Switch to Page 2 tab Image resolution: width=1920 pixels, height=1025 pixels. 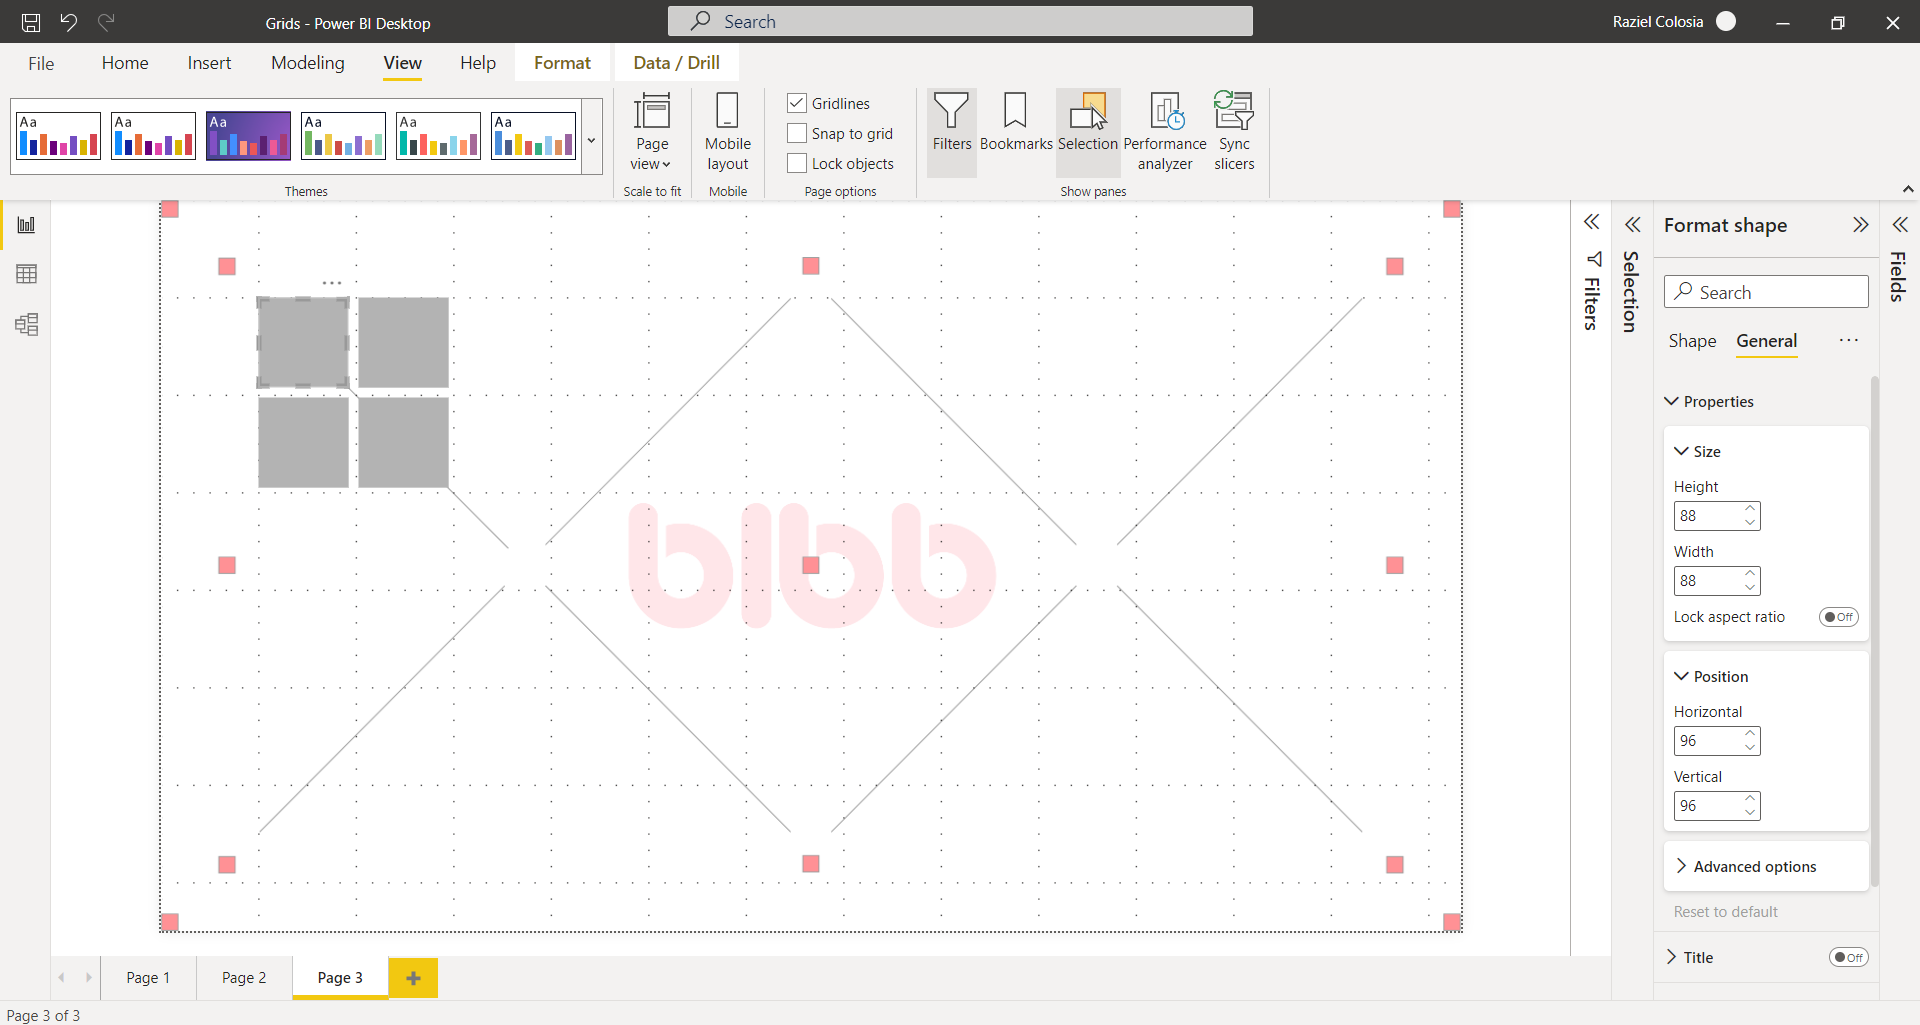pos(244,978)
